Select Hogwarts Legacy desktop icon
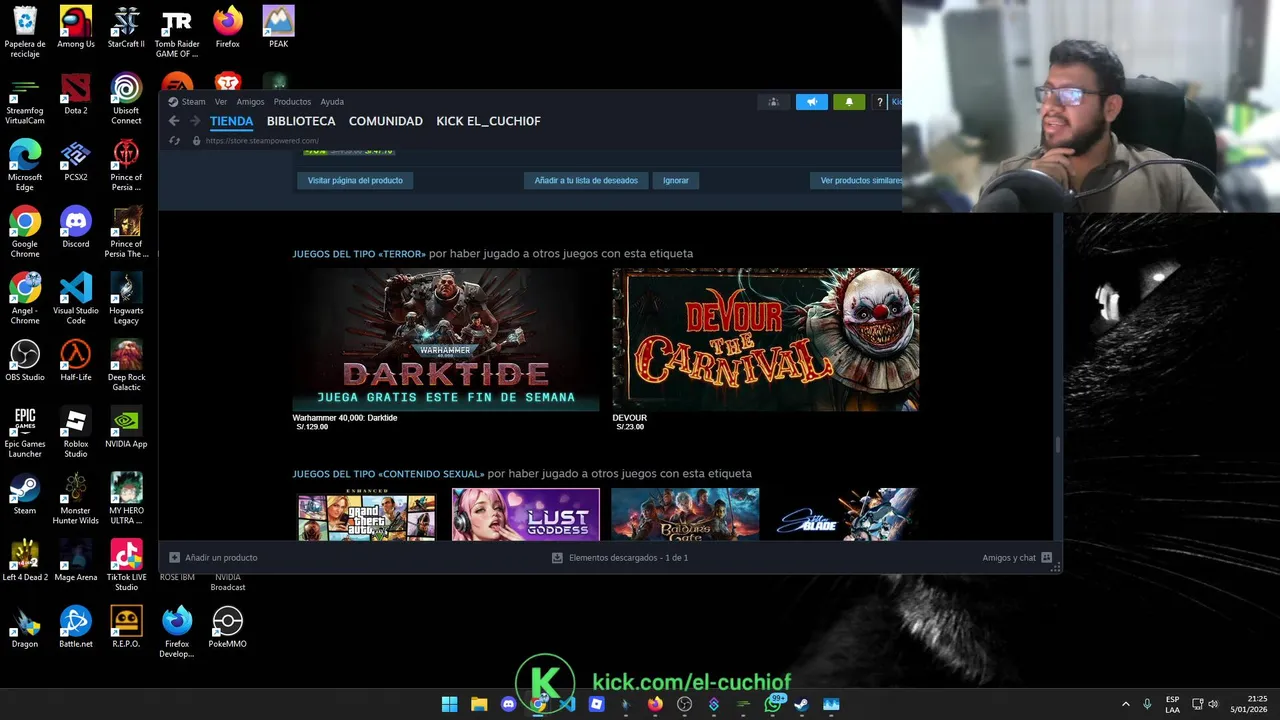This screenshot has height=720, width=1280. [x=126, y=299]
